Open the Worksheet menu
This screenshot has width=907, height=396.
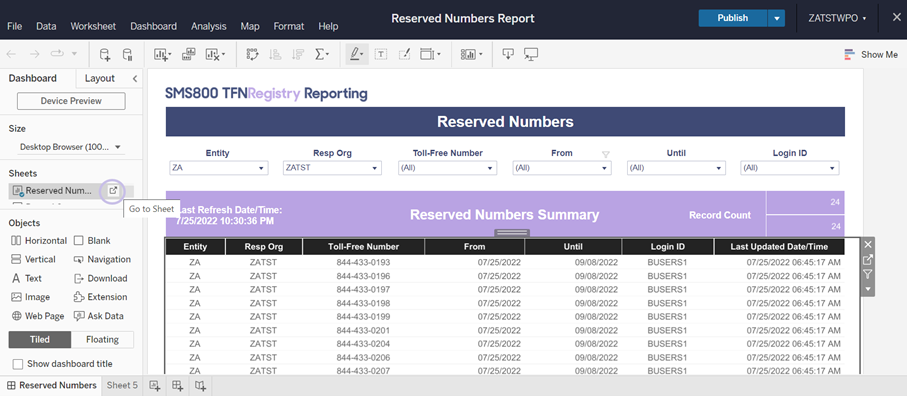(x=93, y=27)
